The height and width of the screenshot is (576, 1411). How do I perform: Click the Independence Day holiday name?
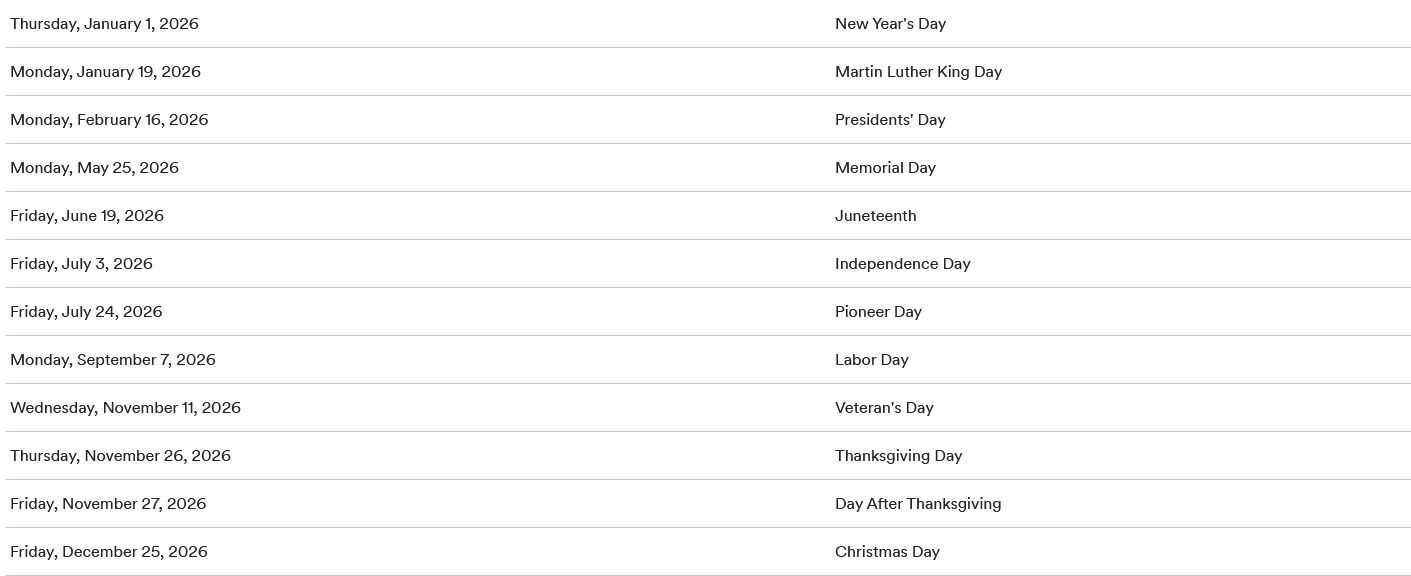[x=902, y=264]
